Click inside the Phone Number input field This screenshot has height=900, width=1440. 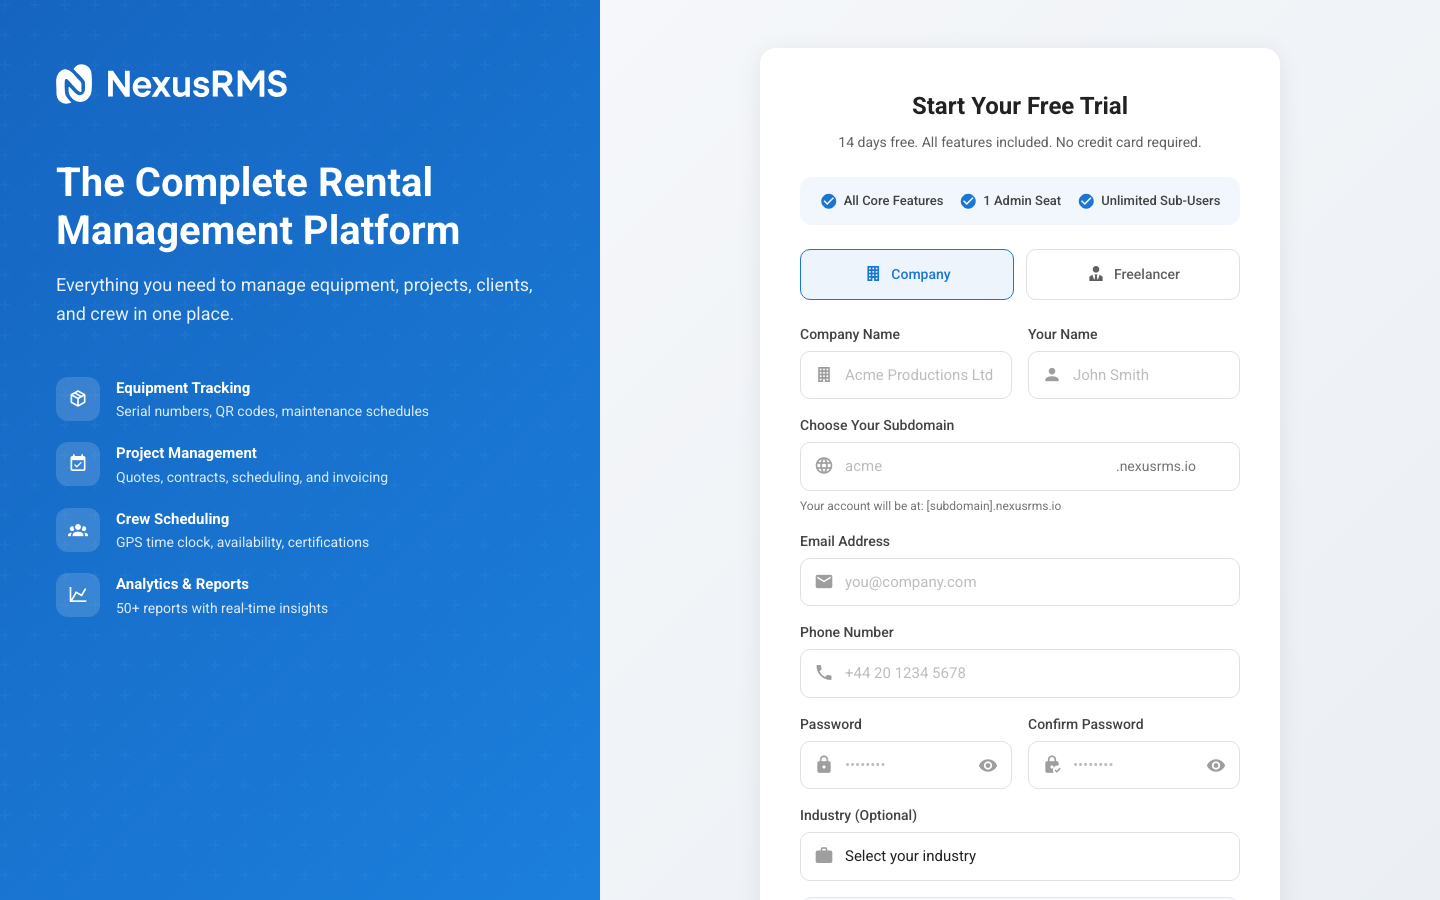click(1020, 672)
